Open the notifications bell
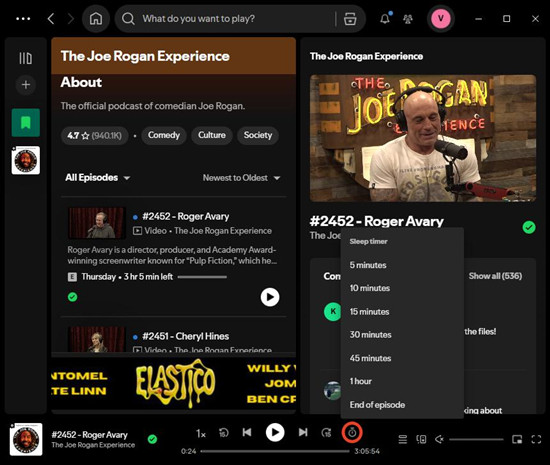 tap(385, 18)
